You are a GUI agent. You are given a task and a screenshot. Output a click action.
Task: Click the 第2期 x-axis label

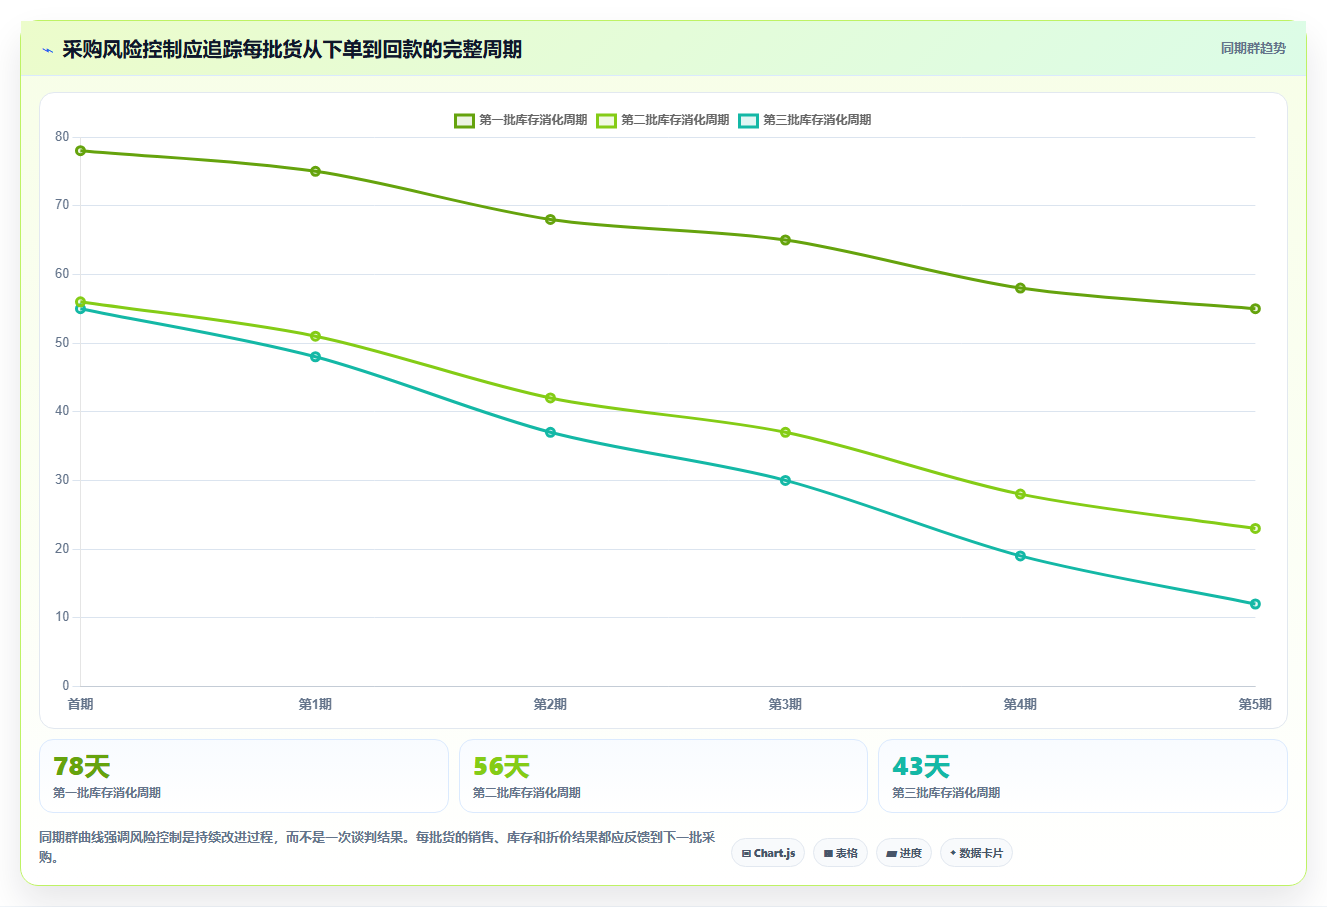point(550,705)
